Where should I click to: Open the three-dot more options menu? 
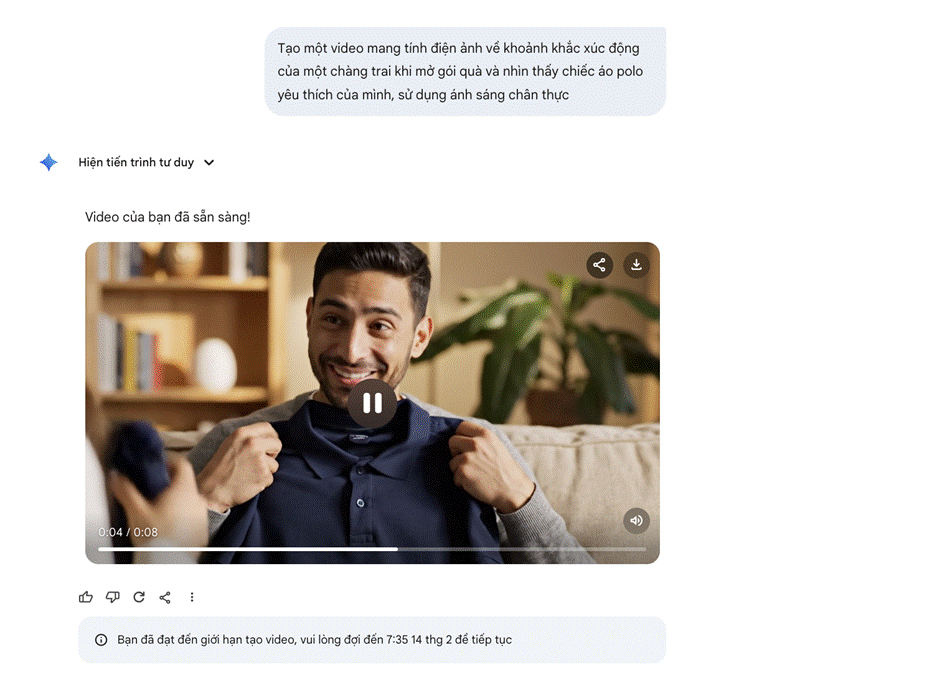pos(192,596)
